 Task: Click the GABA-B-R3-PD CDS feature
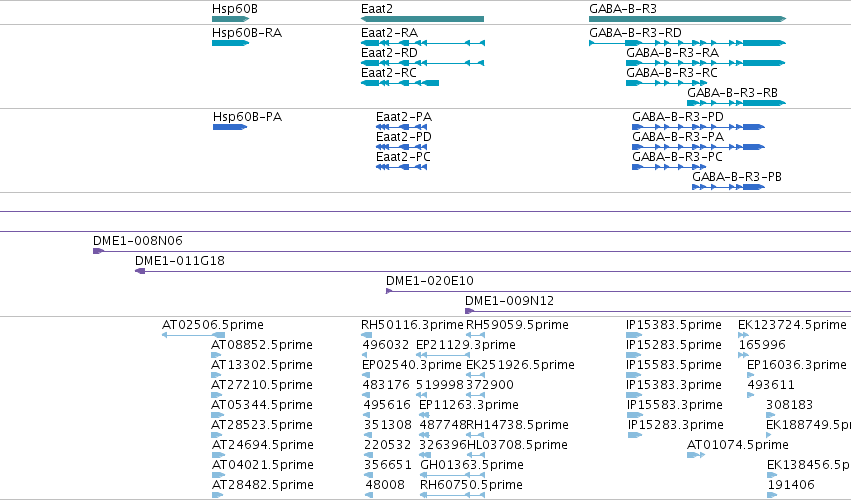(698, 127)
